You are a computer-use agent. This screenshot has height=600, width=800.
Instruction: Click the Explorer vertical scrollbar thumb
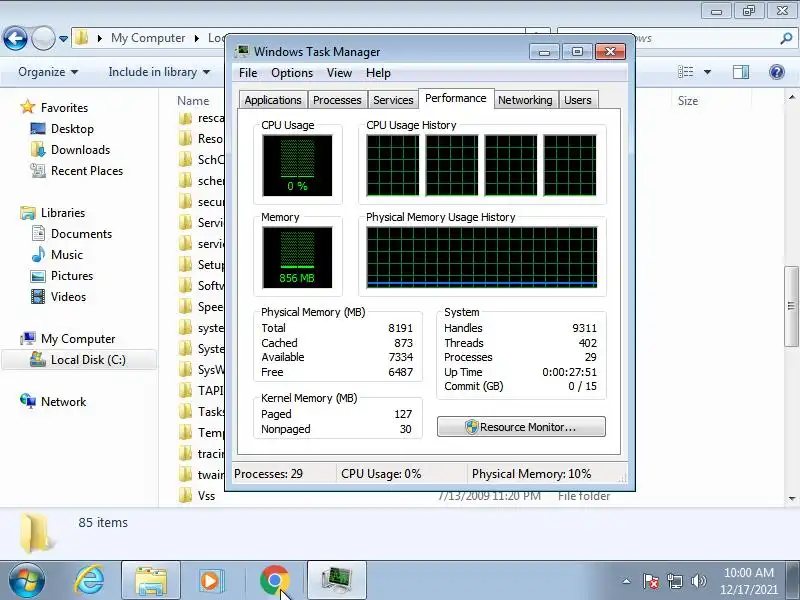tap(792, 306)
